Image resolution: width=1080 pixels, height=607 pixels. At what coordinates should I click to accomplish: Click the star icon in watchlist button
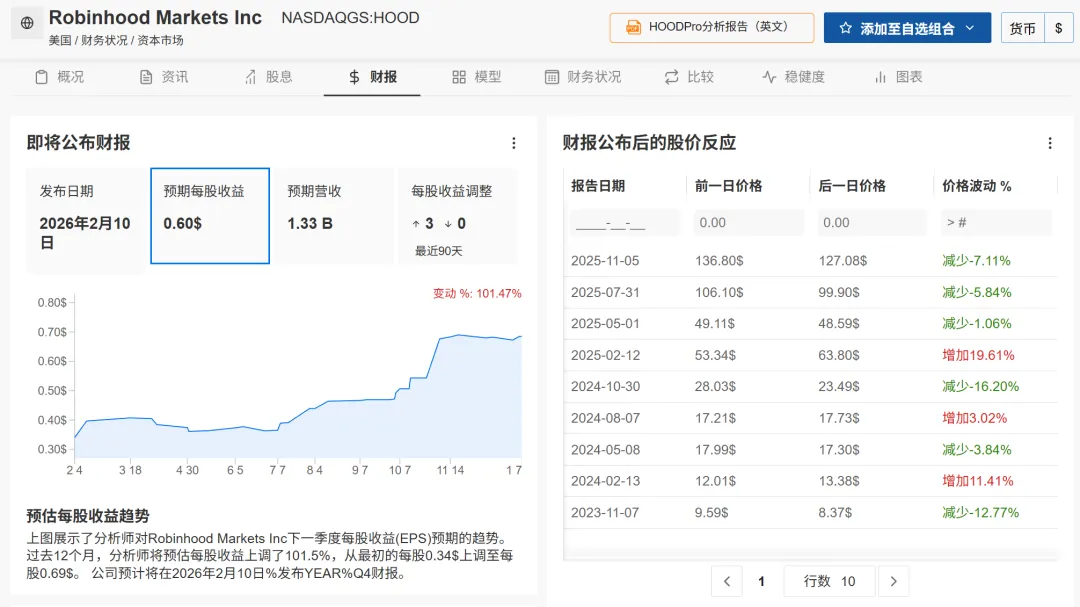point(846,28)
